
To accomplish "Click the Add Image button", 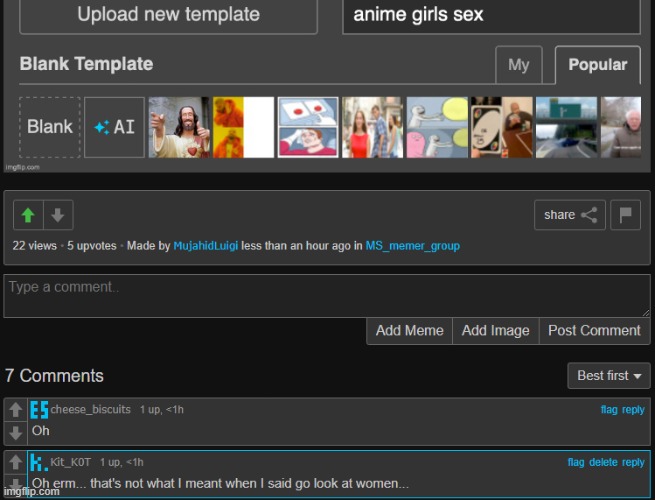I will tap(495, 331).
